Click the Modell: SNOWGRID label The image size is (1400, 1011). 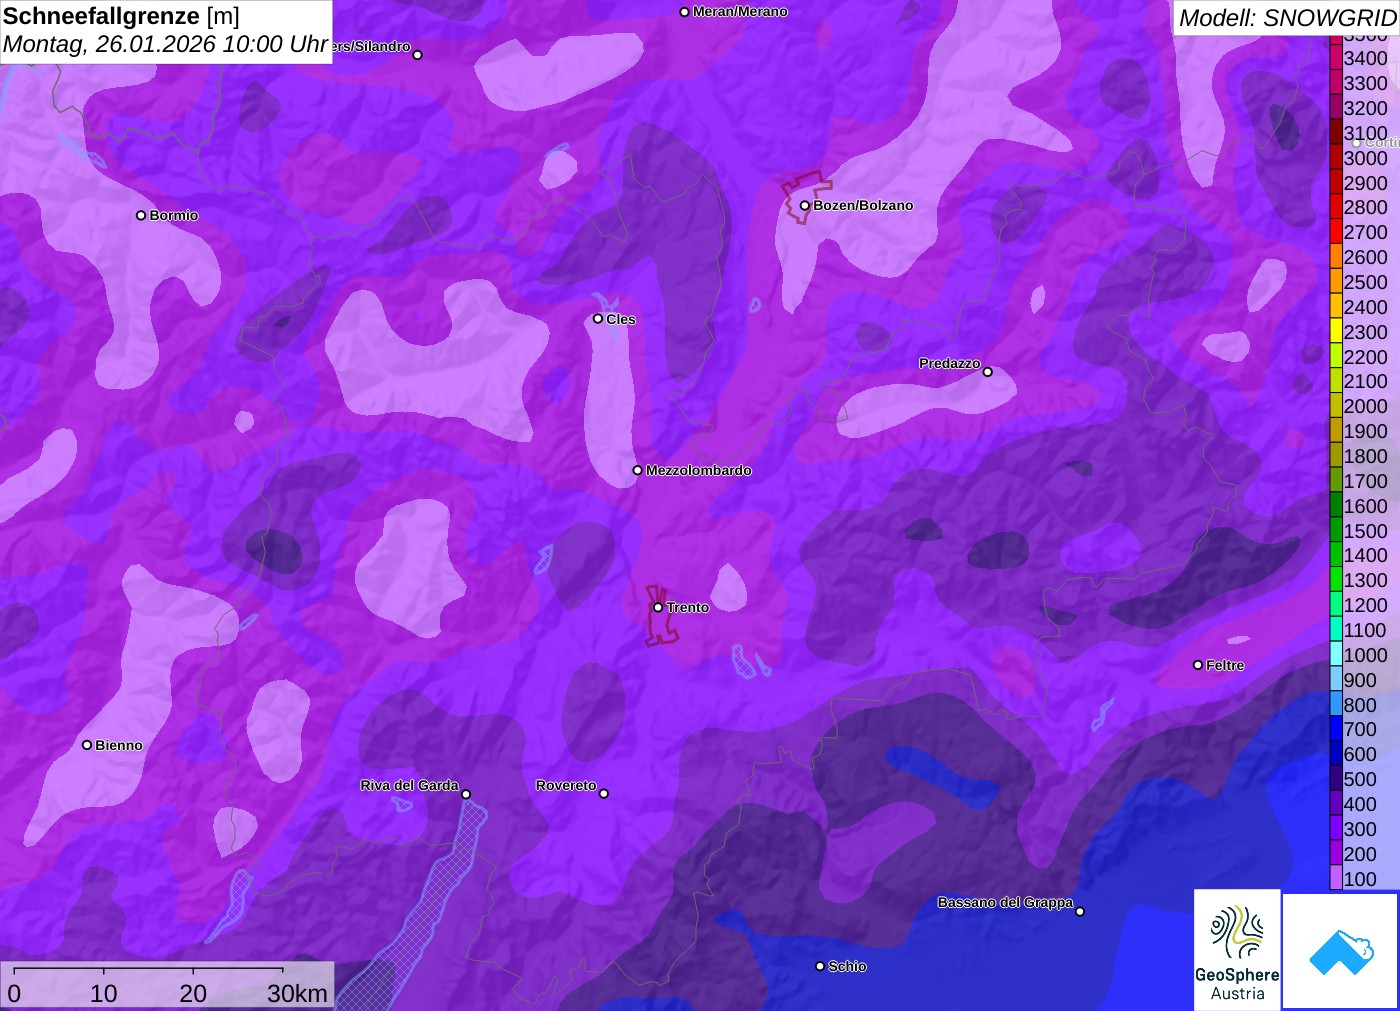tap(1286, 18)
